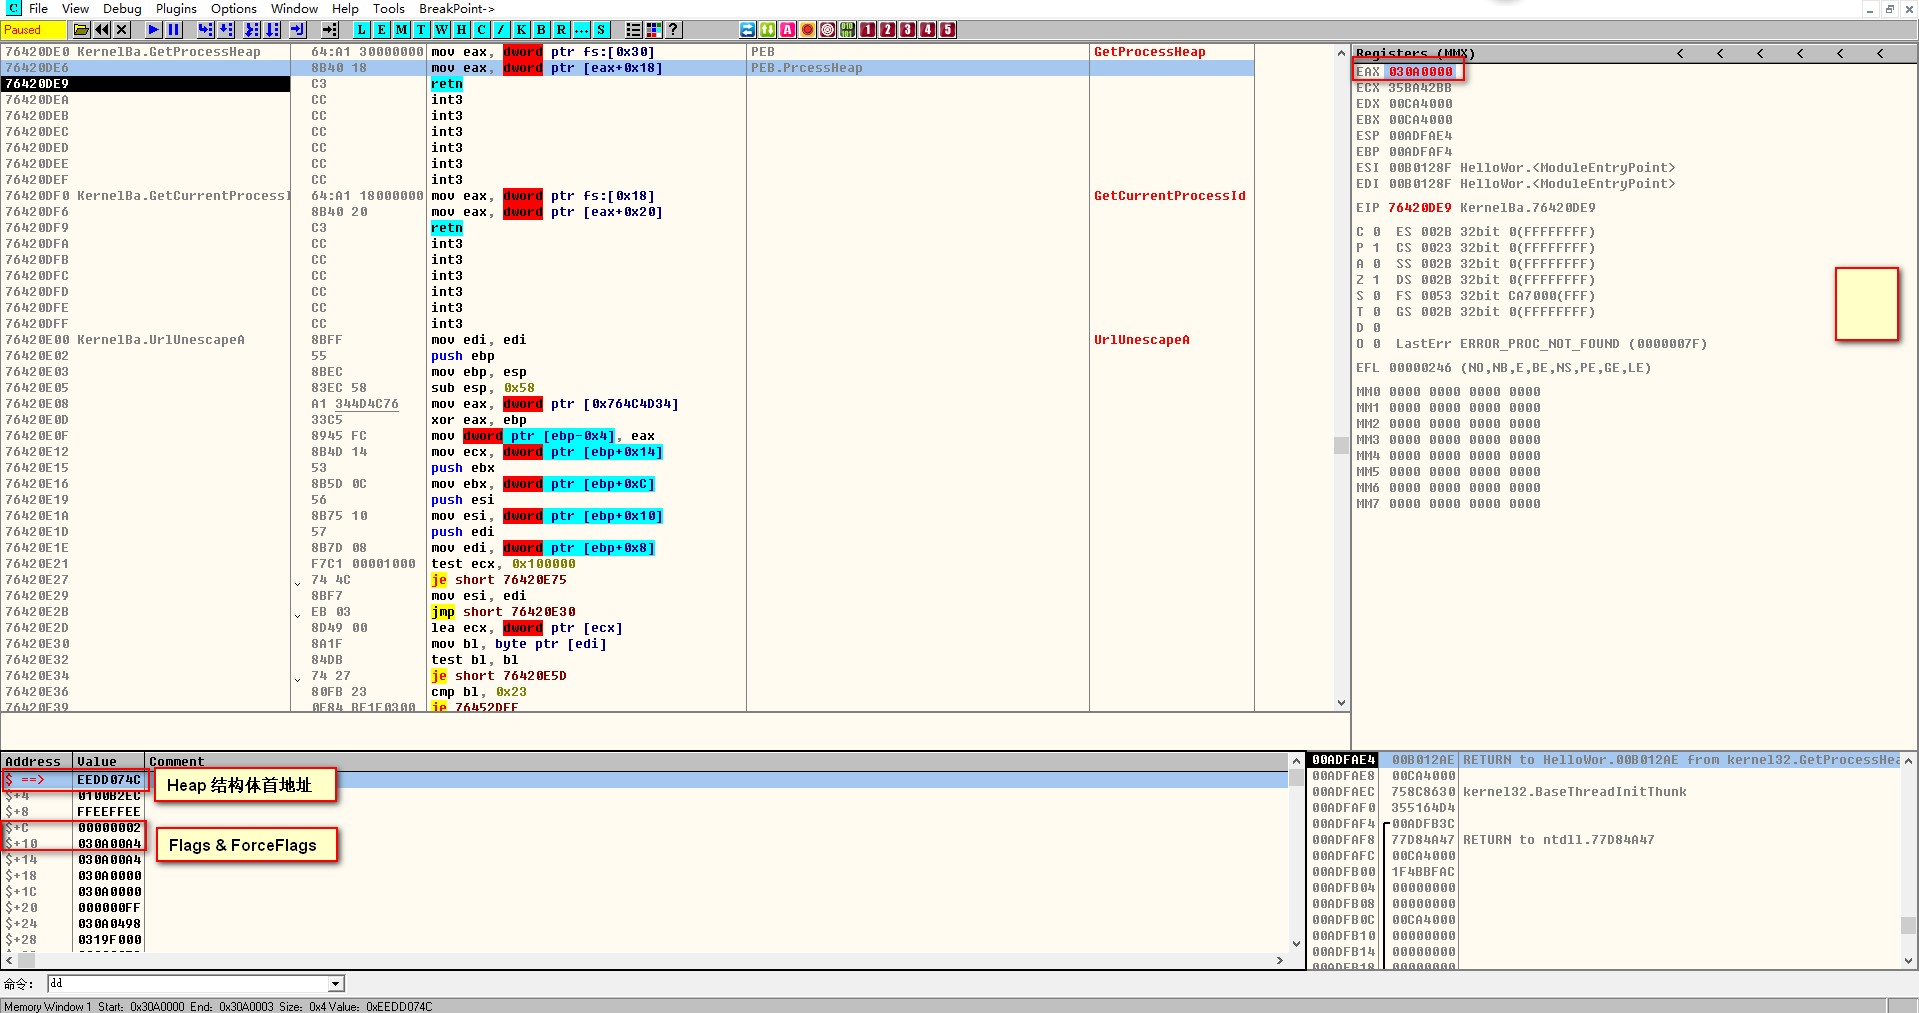Open the CPU (C) window icon

click(x=482, y=30)
